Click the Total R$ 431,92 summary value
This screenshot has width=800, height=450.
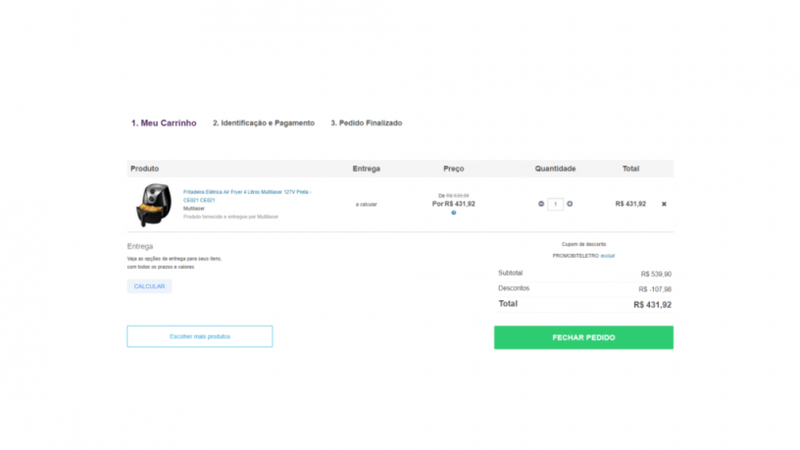coord(652,304)
